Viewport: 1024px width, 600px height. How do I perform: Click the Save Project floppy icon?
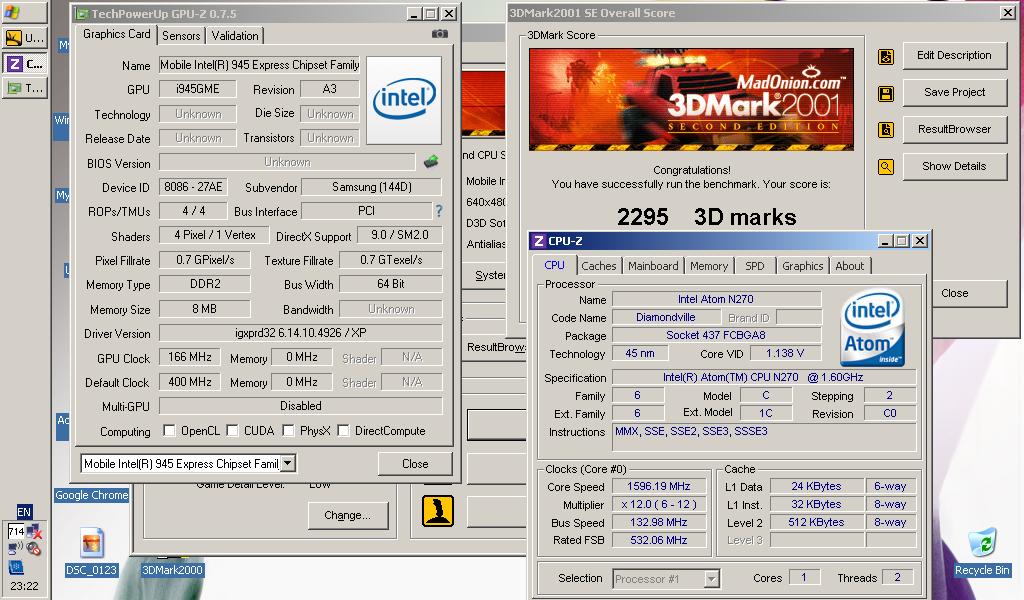(x=886, y=93)
